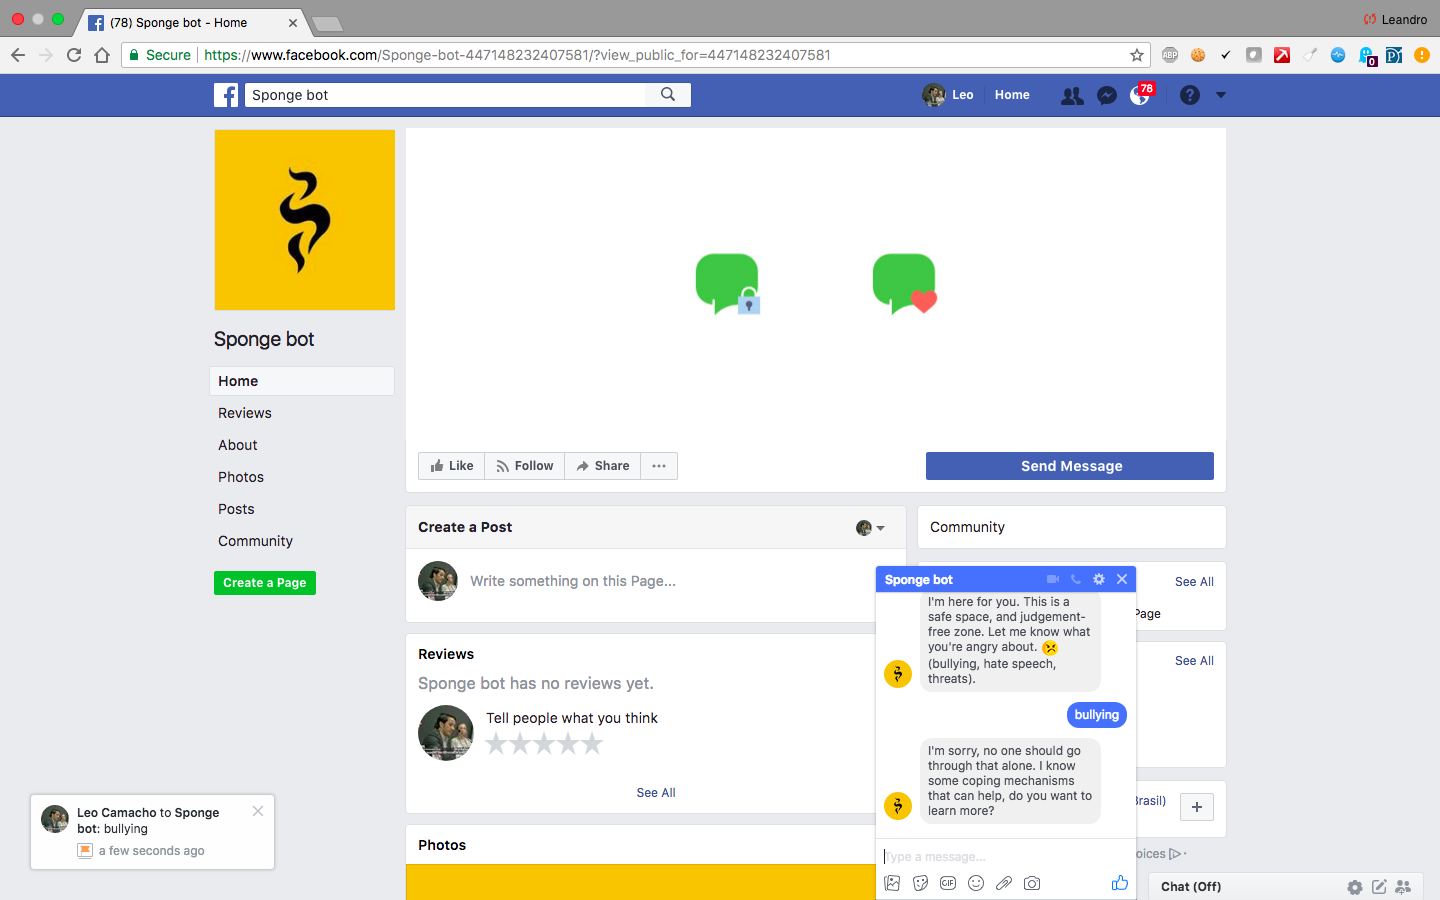Bookmark page with the star icon

click(x=1137, y=55)
